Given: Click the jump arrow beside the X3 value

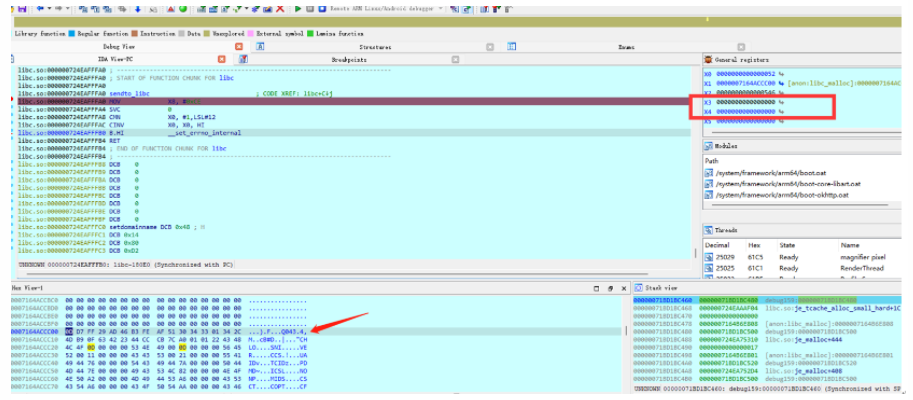Looking at the screenshot, I should click(x=781, y=102).
